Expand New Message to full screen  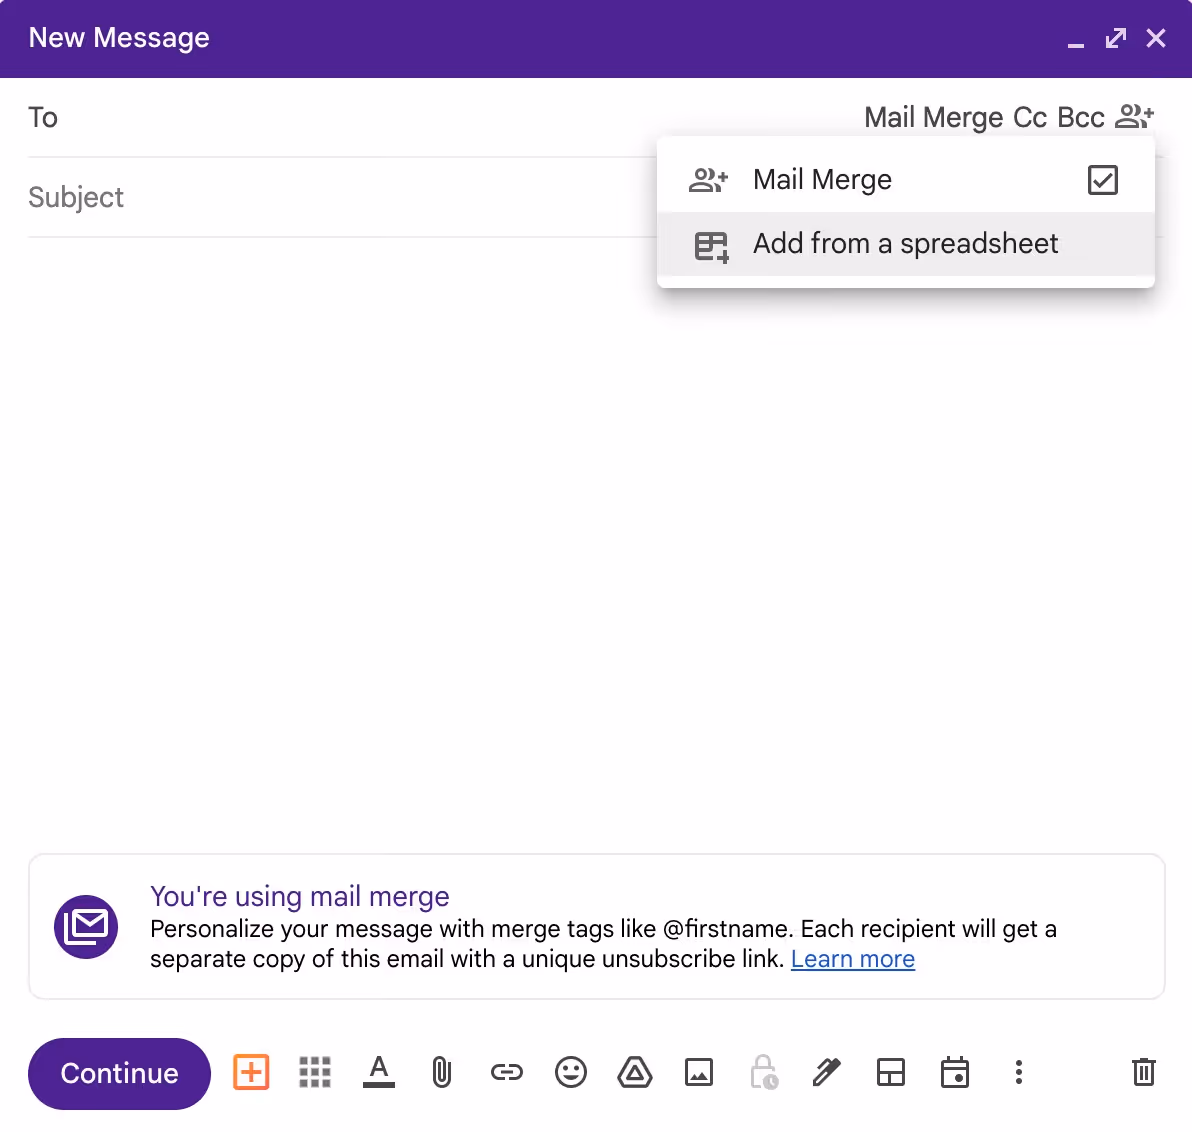coord(1115,38)
